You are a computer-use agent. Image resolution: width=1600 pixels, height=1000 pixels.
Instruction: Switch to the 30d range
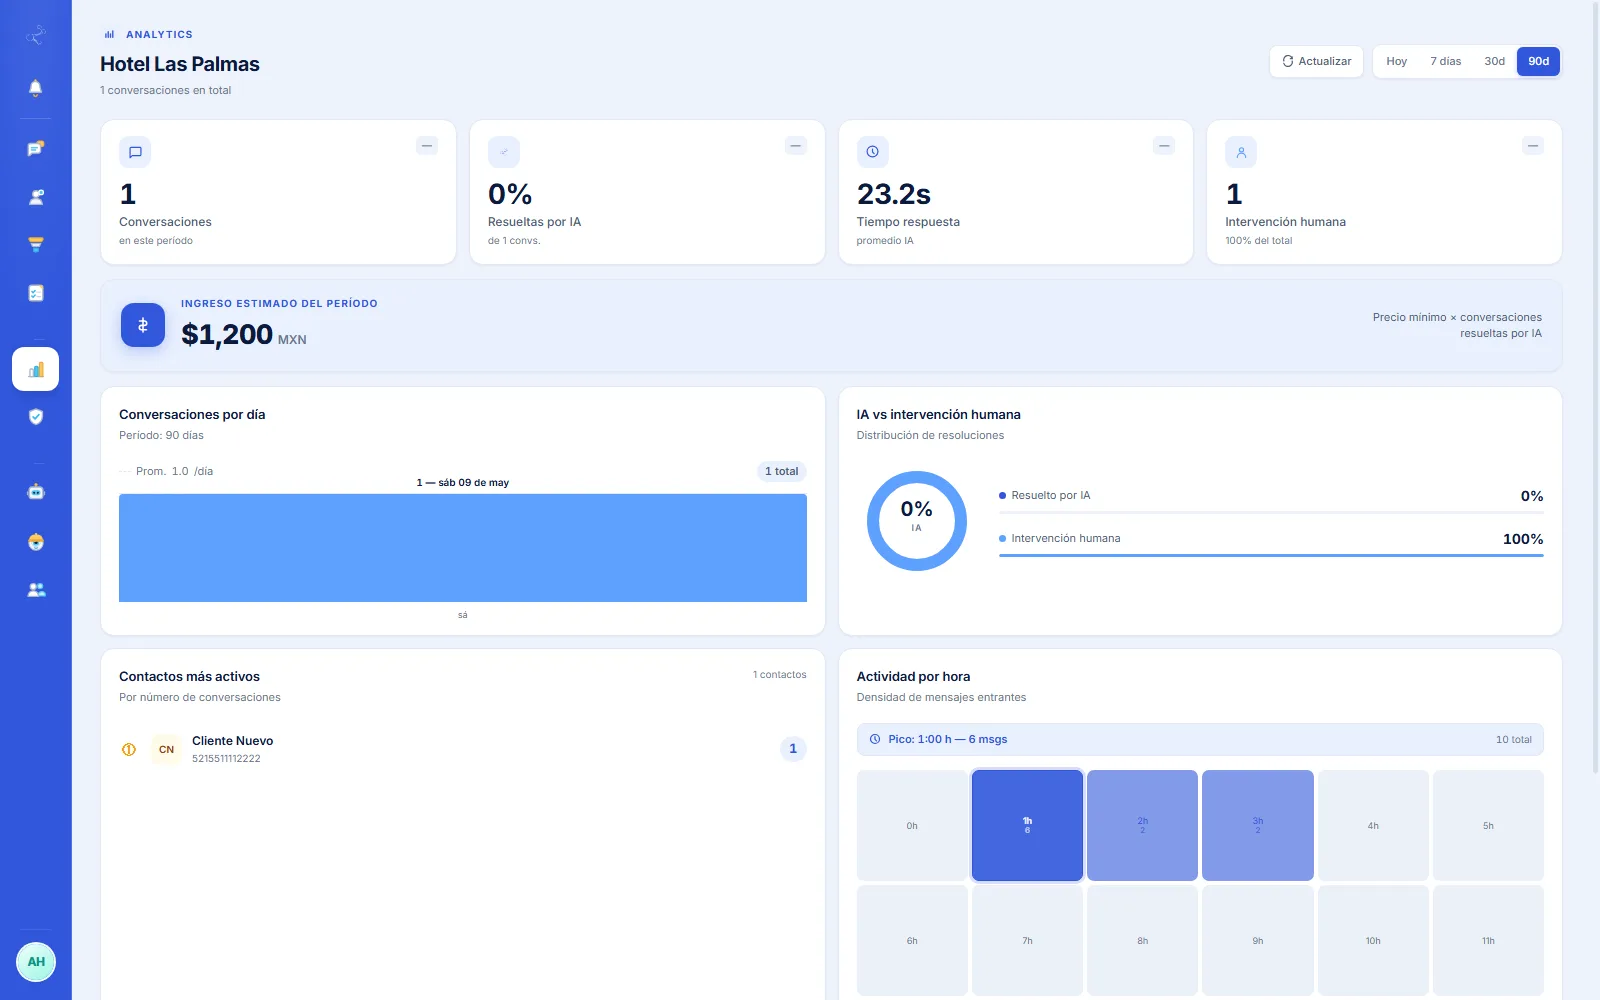(1494, 62)
